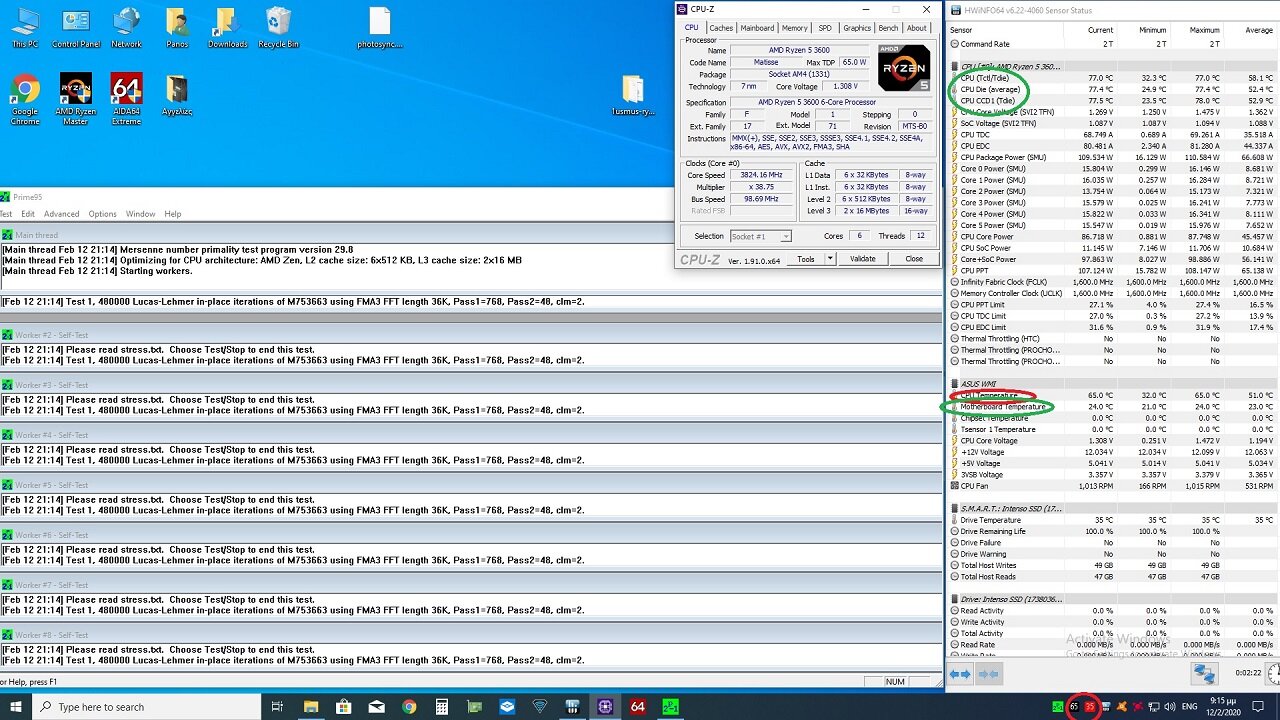The height and width of the screenshot is (720, 1280).
Task: Click the Close button in CPU-Z
Action: (914, 259)
